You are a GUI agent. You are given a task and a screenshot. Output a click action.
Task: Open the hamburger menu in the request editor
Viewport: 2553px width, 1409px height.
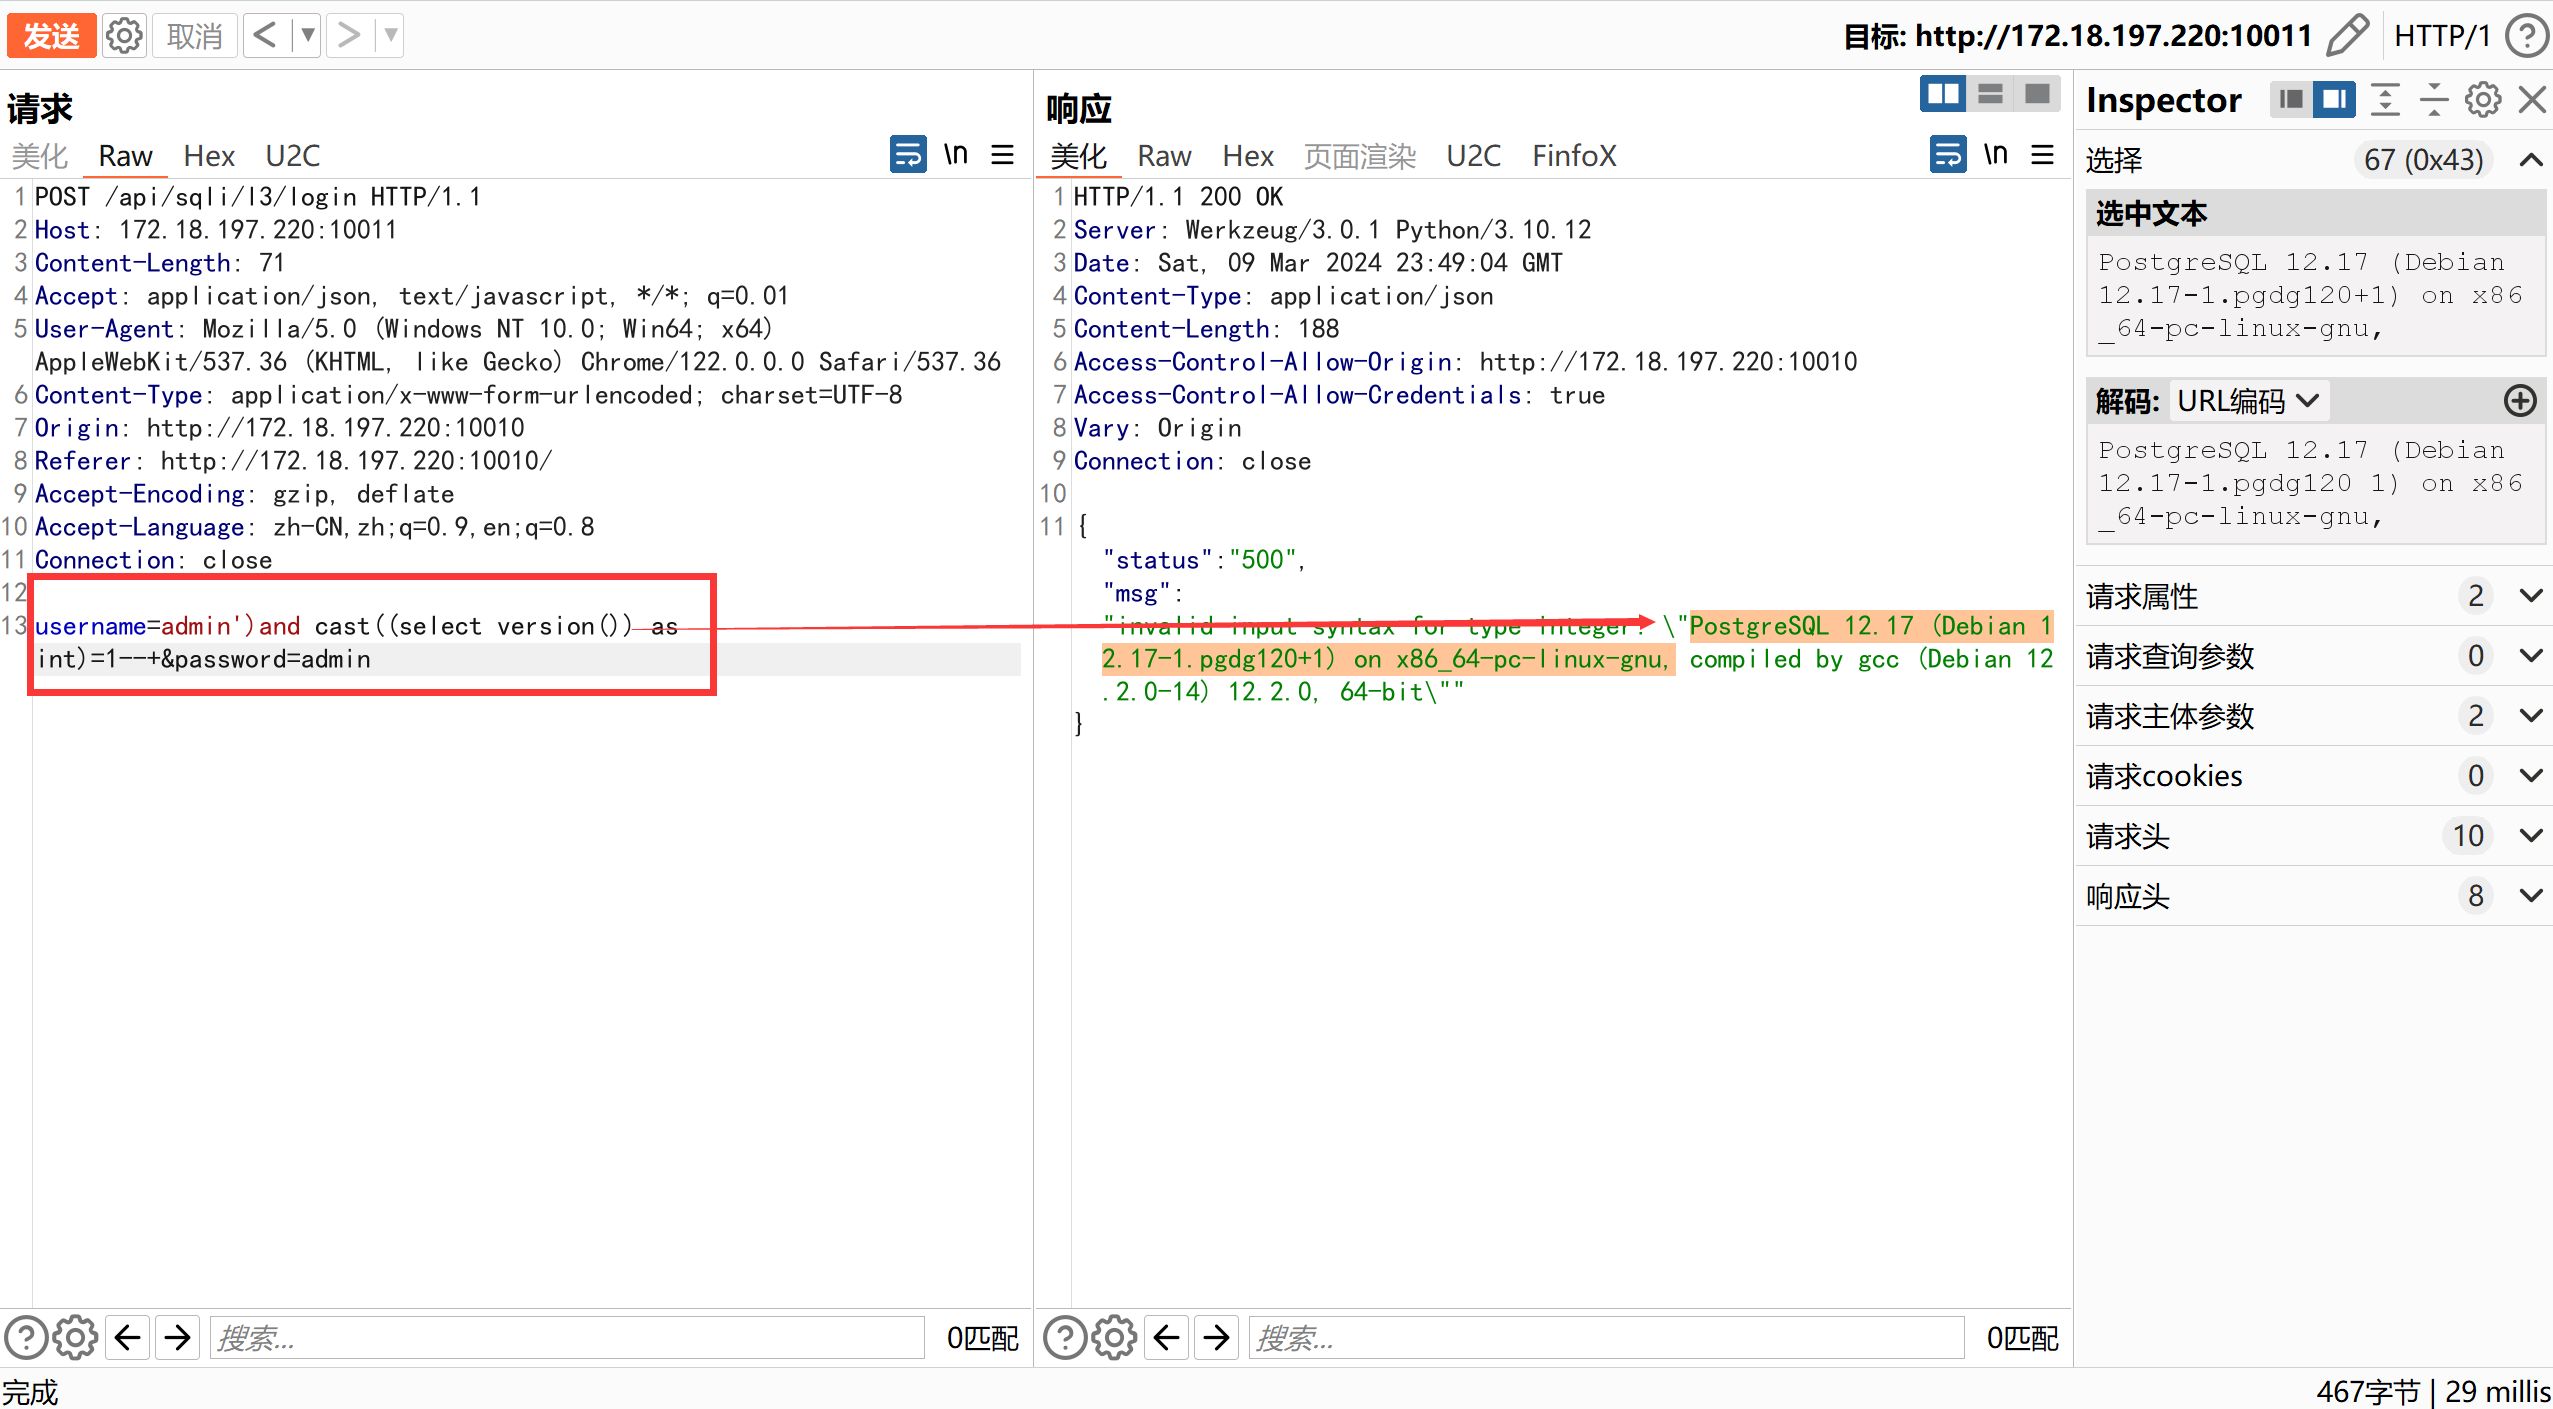1001,155
